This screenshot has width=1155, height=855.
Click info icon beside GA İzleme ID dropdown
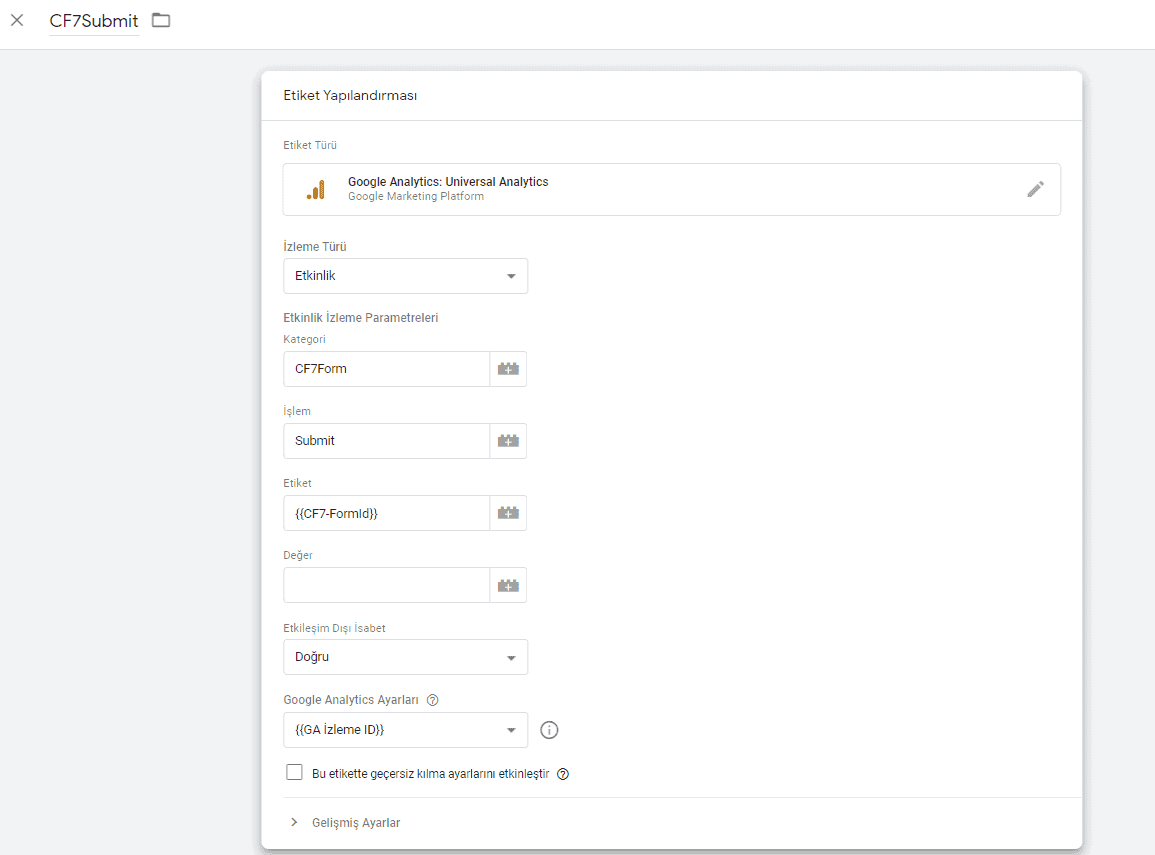point(549,730)
